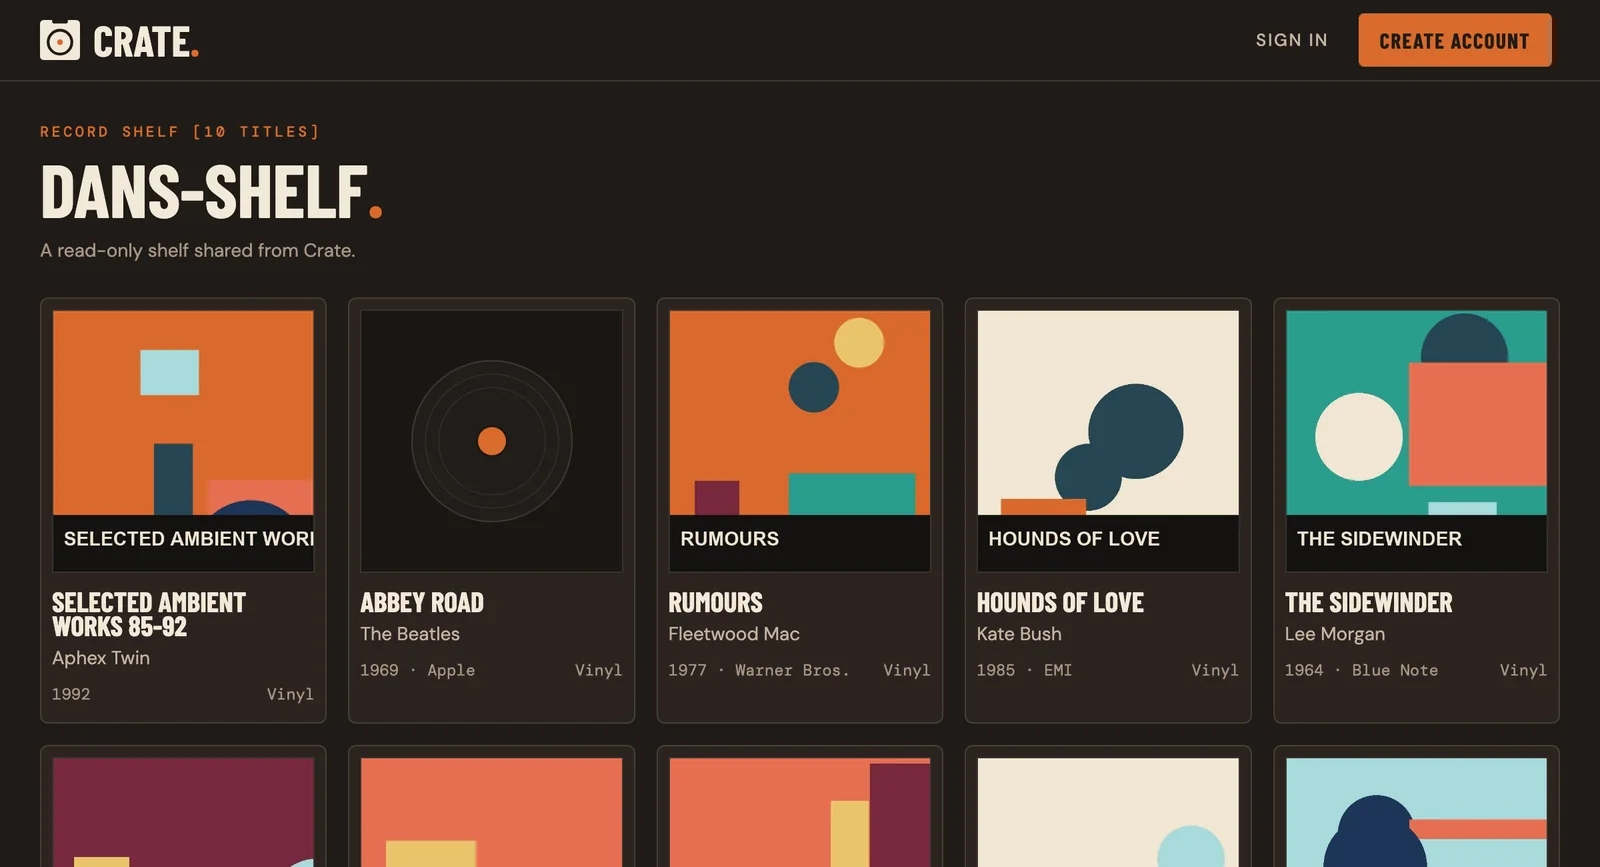
Task: Click the artist name Kate Bush
Action: click(1019, 634)
